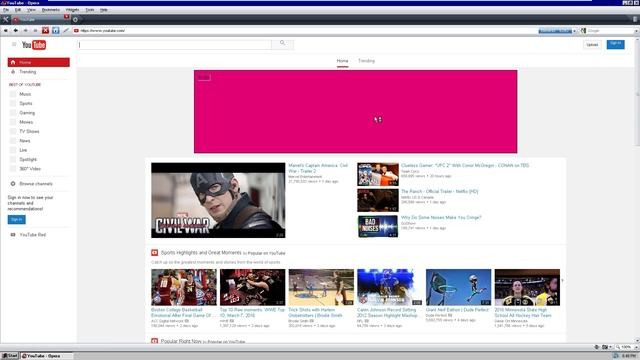Click the Sports channel icon
640x360 pixels.
13,103
